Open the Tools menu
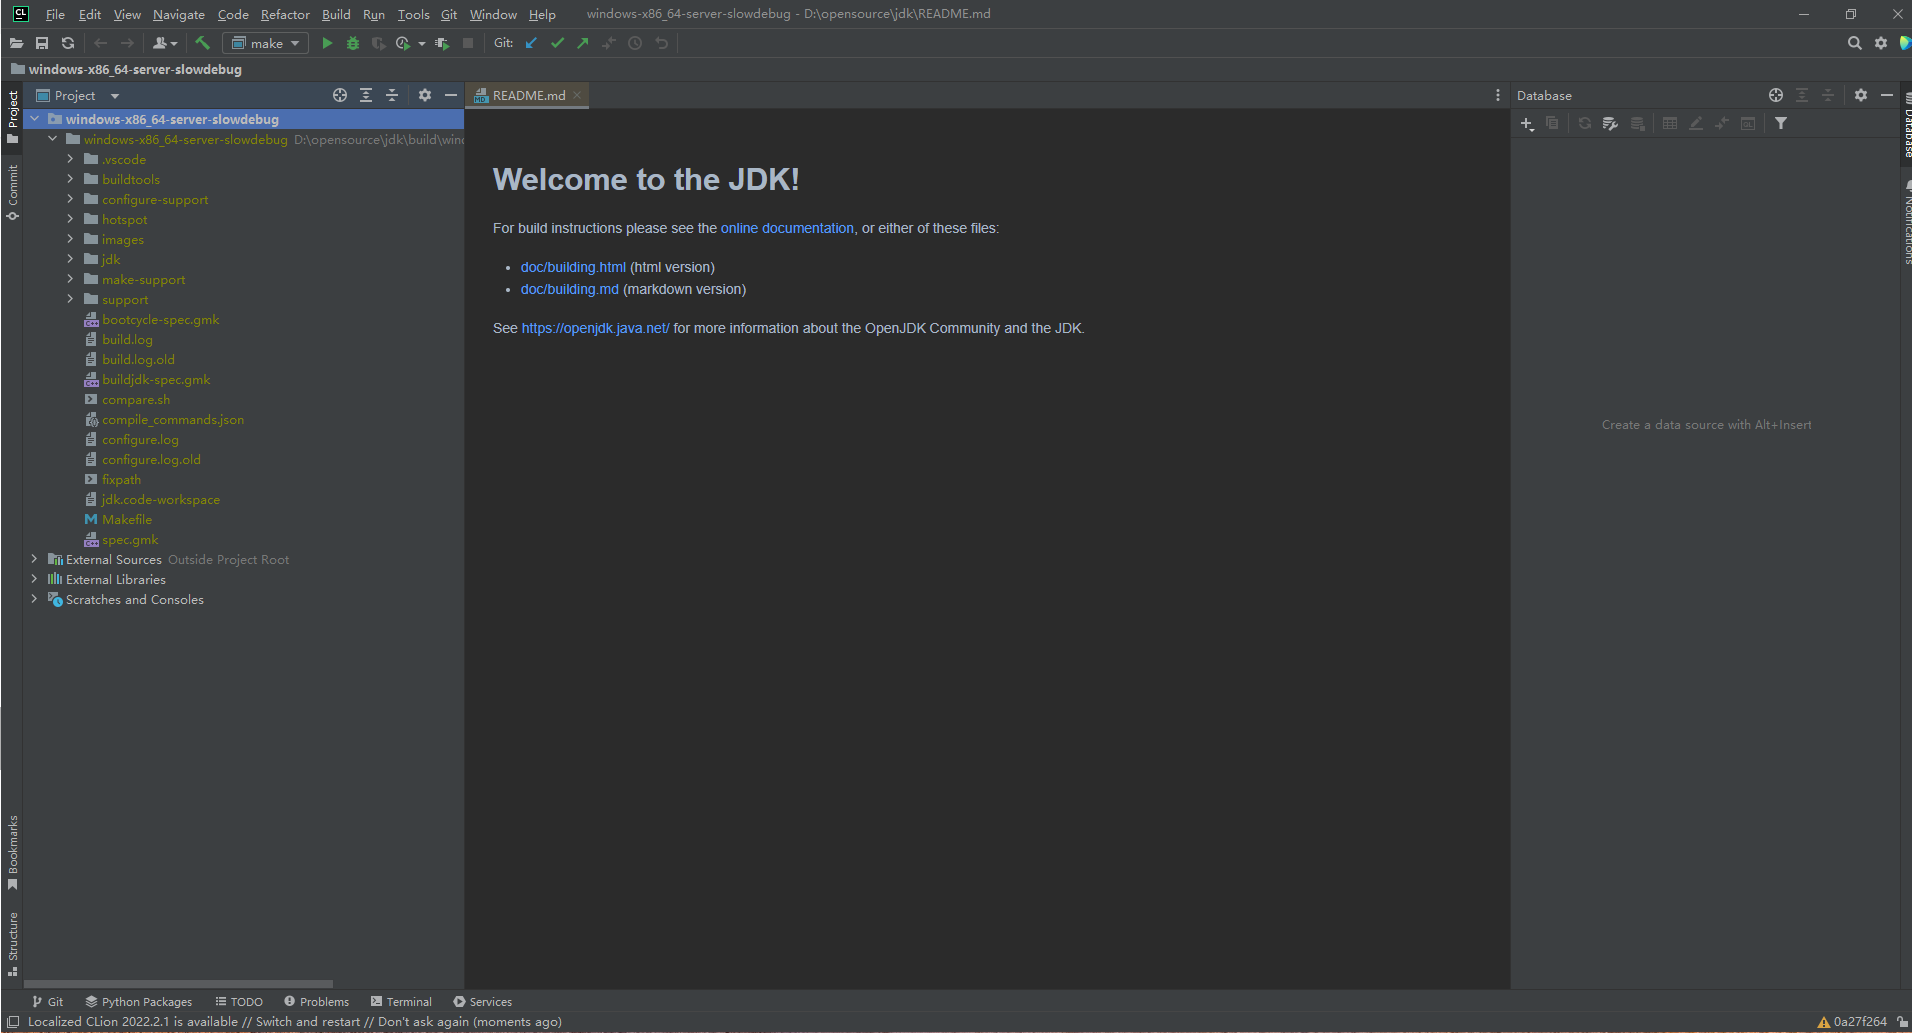Viewport: 1912px width, 1033px height. 413,14
